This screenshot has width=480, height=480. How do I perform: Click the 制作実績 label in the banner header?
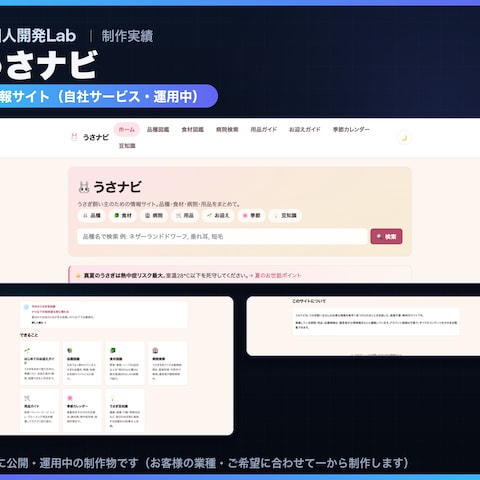point(127,36)
